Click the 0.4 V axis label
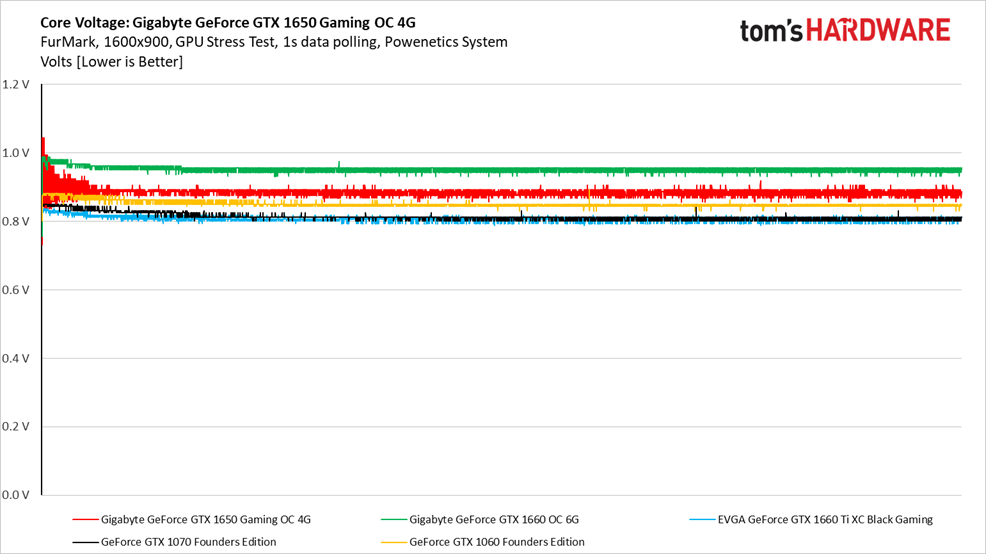Image resolution: width=986 pixels, height=554 pixels. (16, 358)
